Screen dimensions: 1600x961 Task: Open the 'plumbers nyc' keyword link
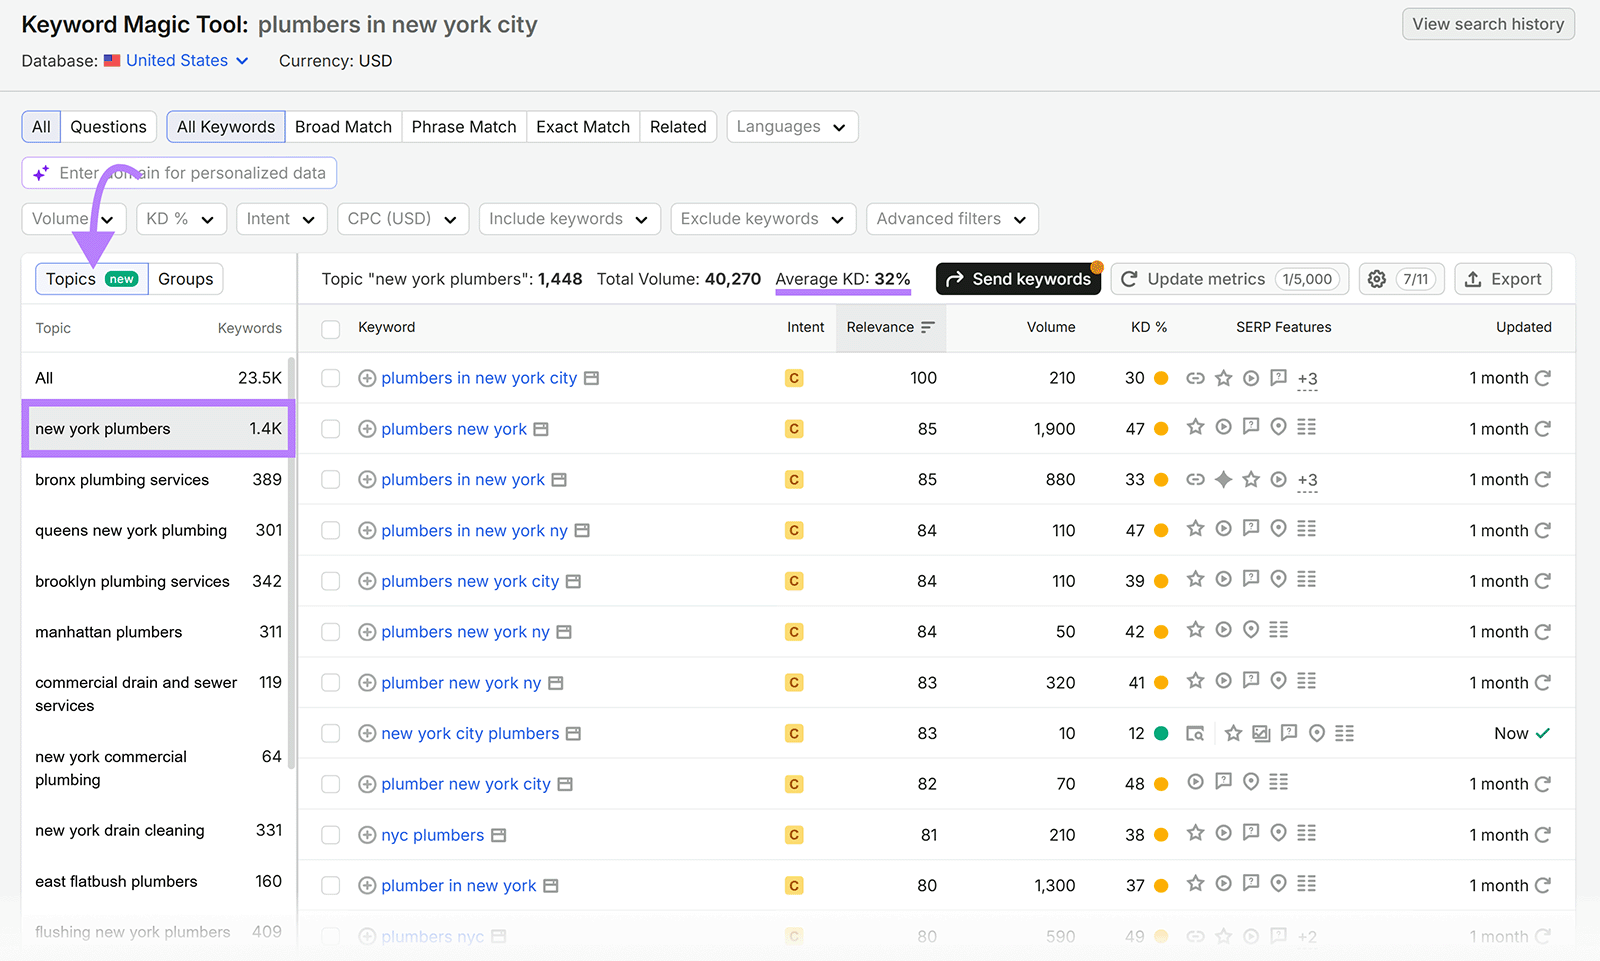pos(432,937)
